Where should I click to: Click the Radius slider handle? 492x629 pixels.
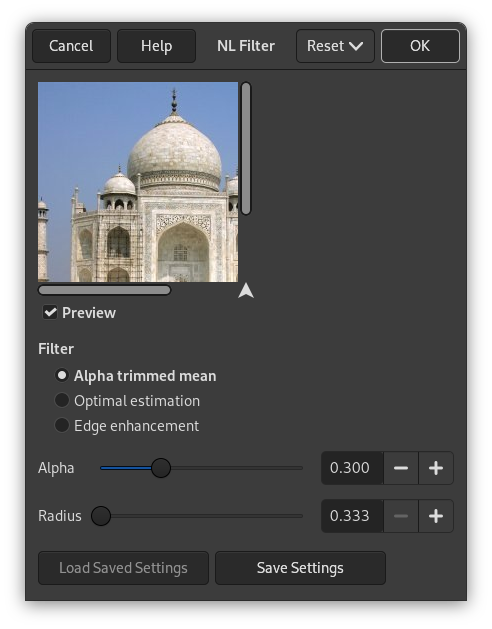click(101, 516)
